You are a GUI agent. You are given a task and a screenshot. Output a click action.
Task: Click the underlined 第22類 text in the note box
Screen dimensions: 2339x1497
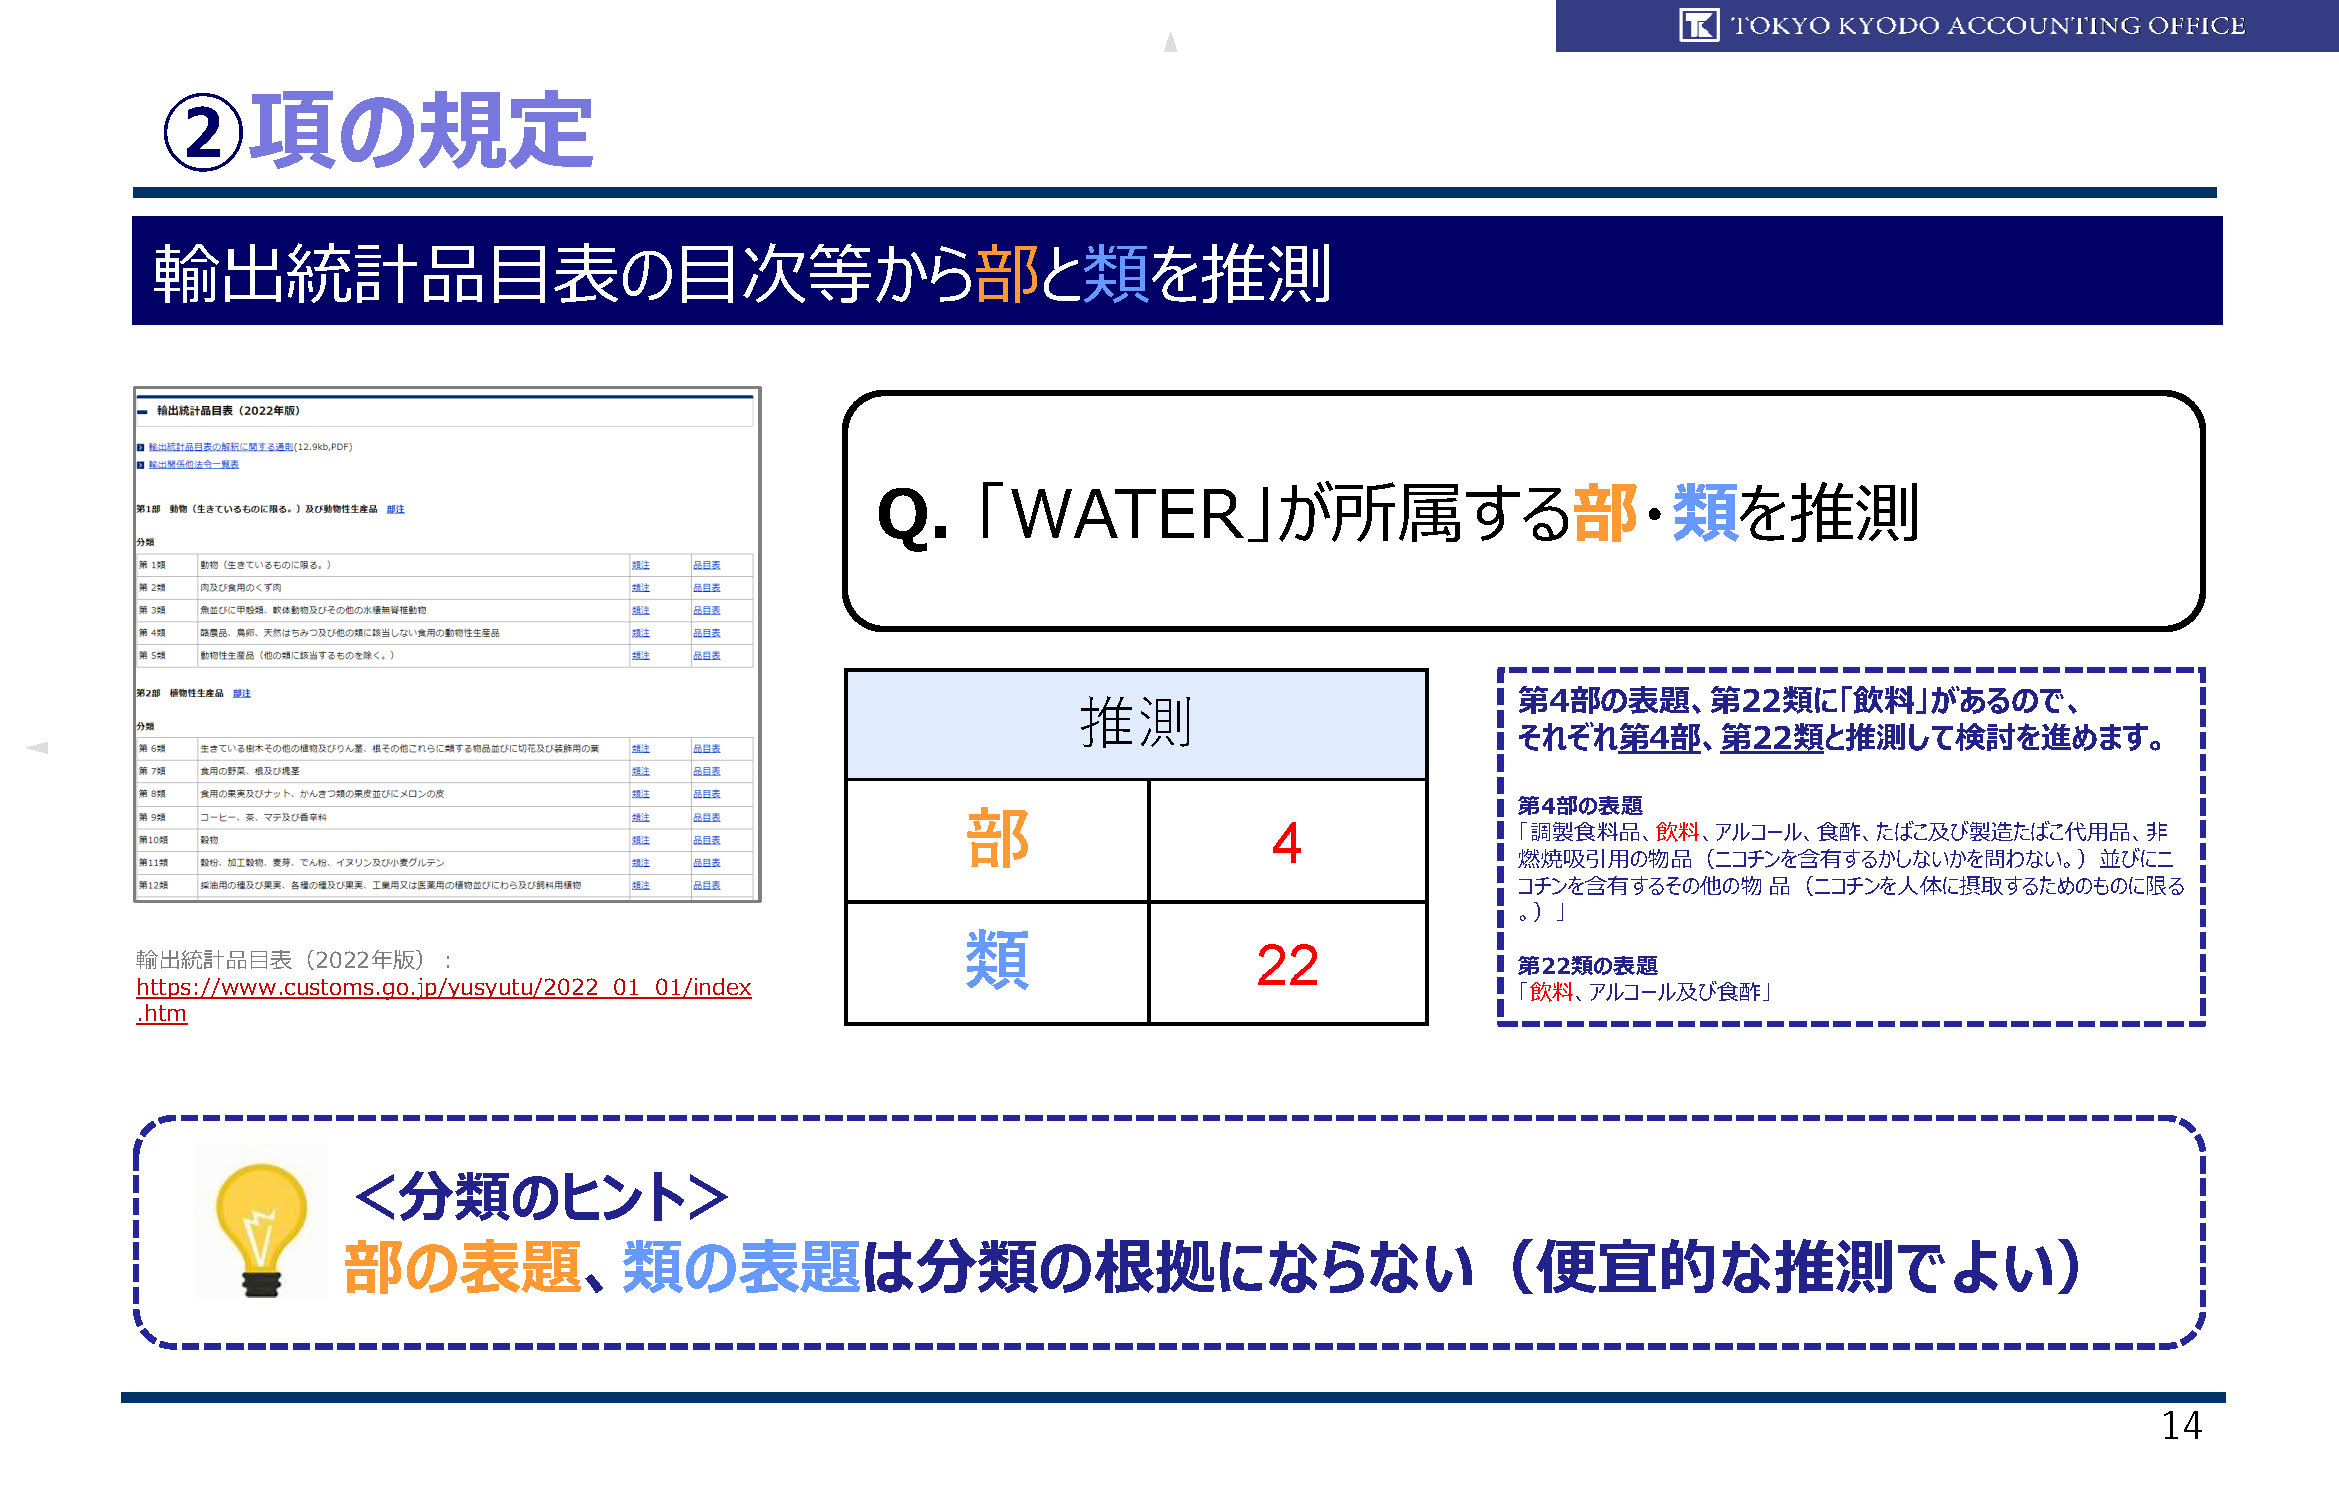tap(1771, 738)
